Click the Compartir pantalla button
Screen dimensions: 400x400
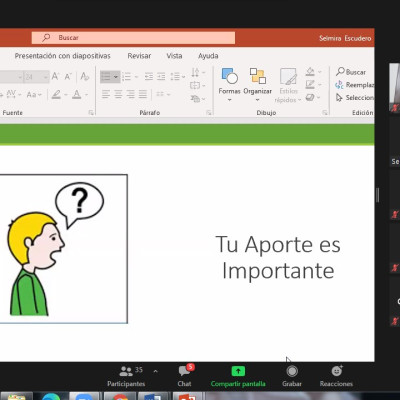coord(238,376)
